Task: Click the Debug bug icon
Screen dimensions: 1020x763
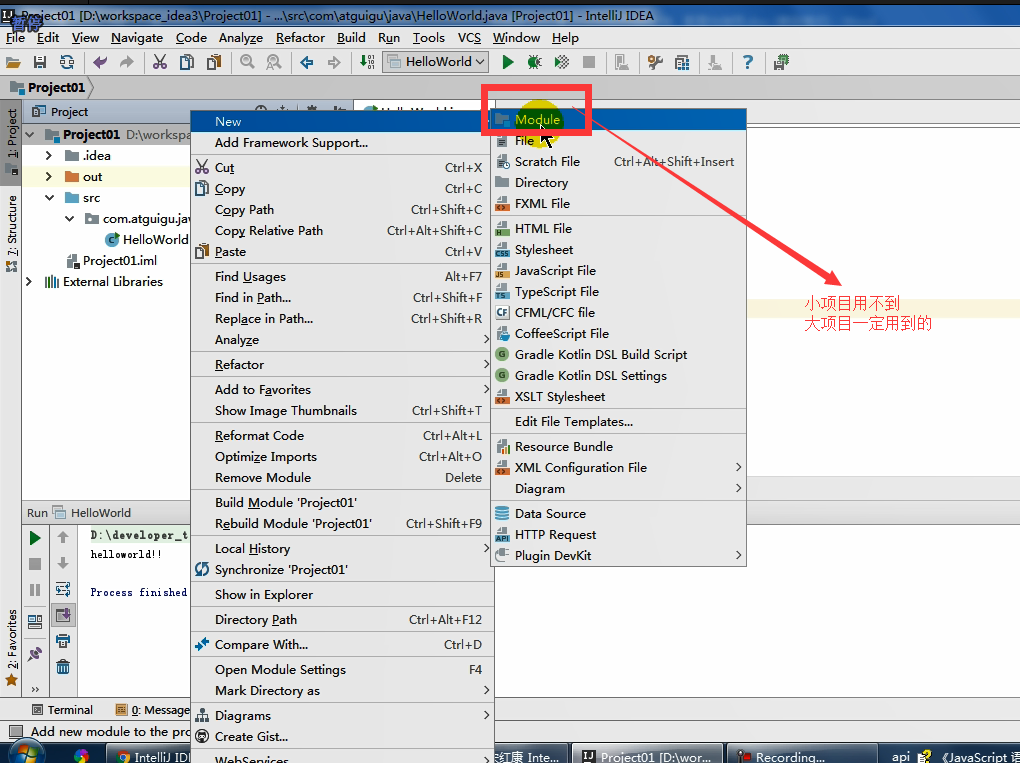Action: [534, 62]
